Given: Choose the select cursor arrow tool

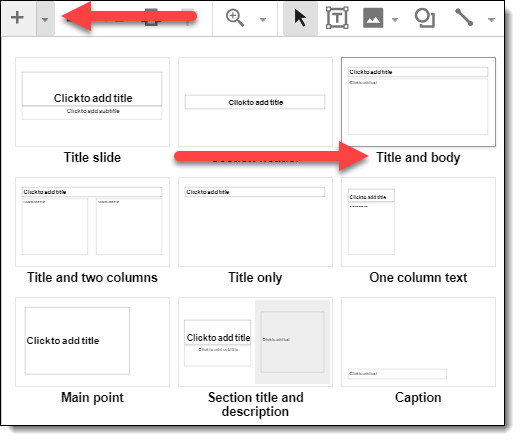Looking at the screenshot, I should tap(300, 18).
